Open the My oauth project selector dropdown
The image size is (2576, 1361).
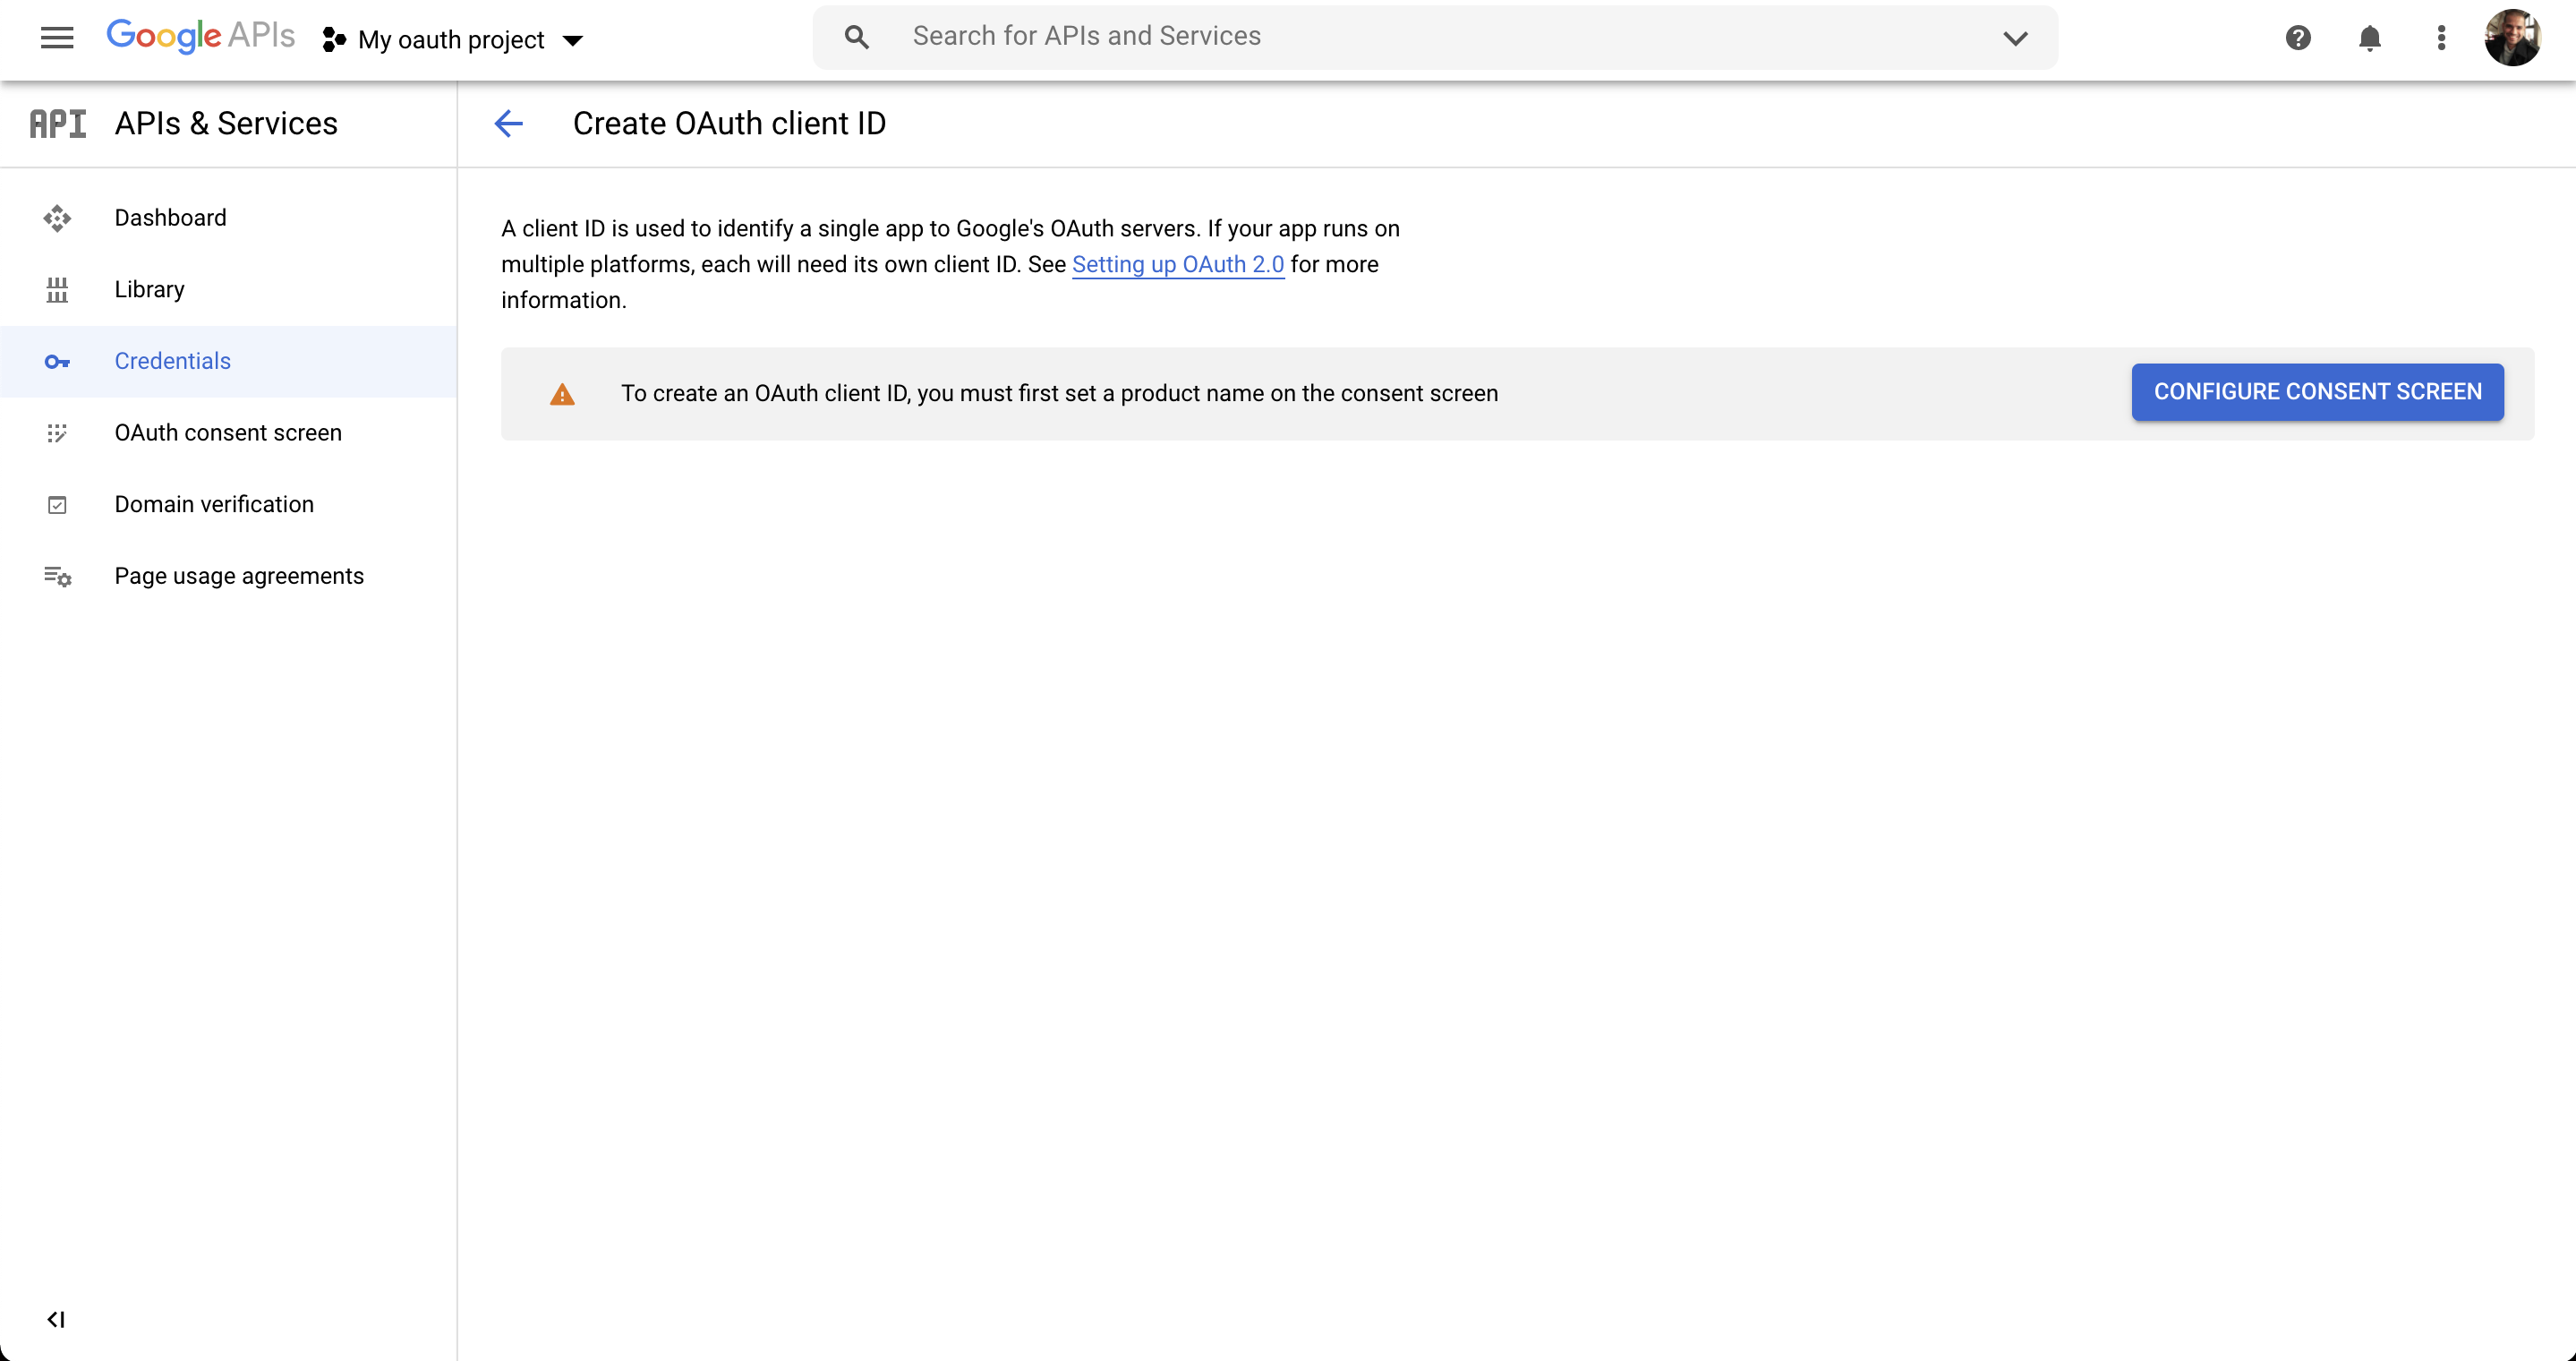coord(454,40)
